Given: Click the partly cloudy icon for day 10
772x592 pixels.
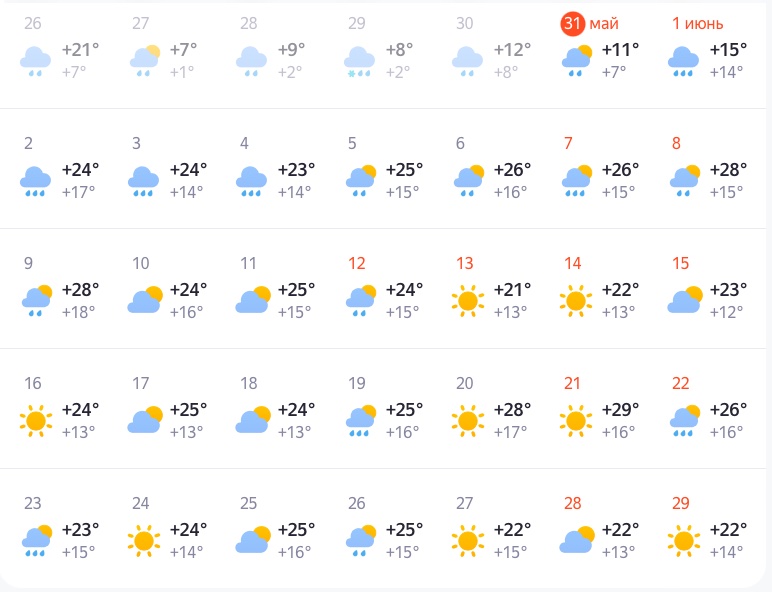Looking at the screenshot, I should click(x=144, y=300).
